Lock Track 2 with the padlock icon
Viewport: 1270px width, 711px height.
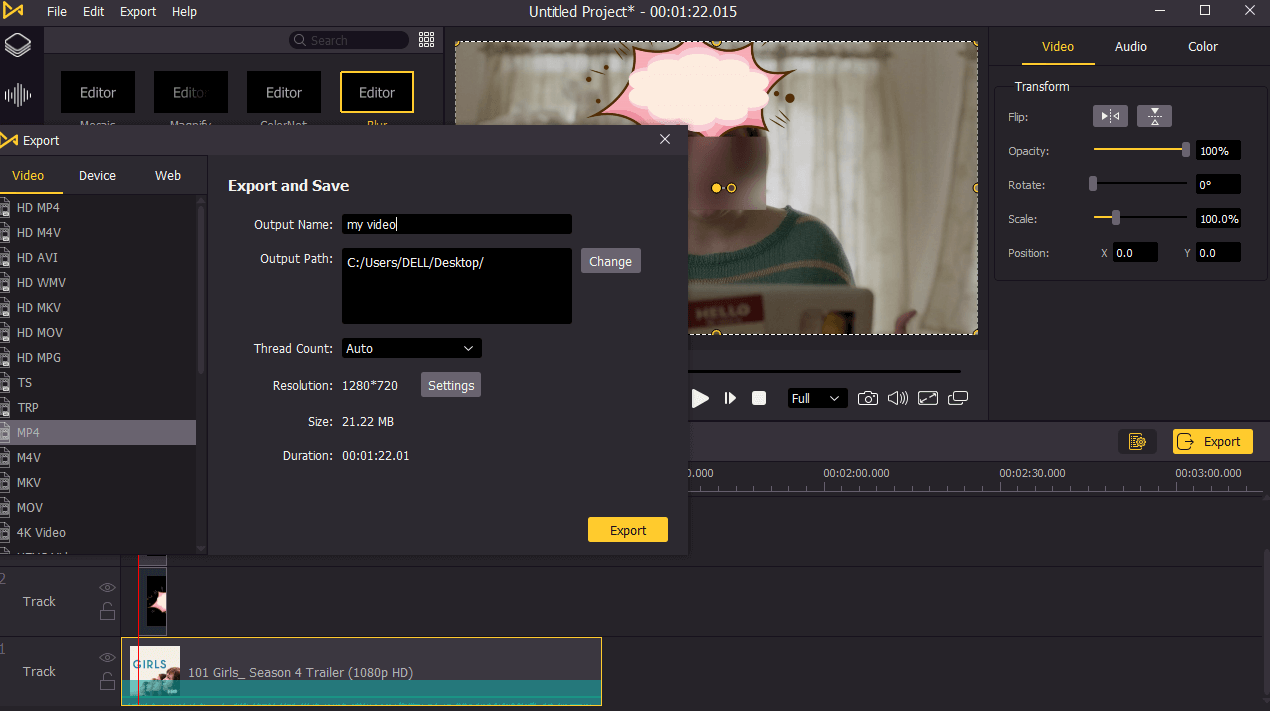[107, 612]
